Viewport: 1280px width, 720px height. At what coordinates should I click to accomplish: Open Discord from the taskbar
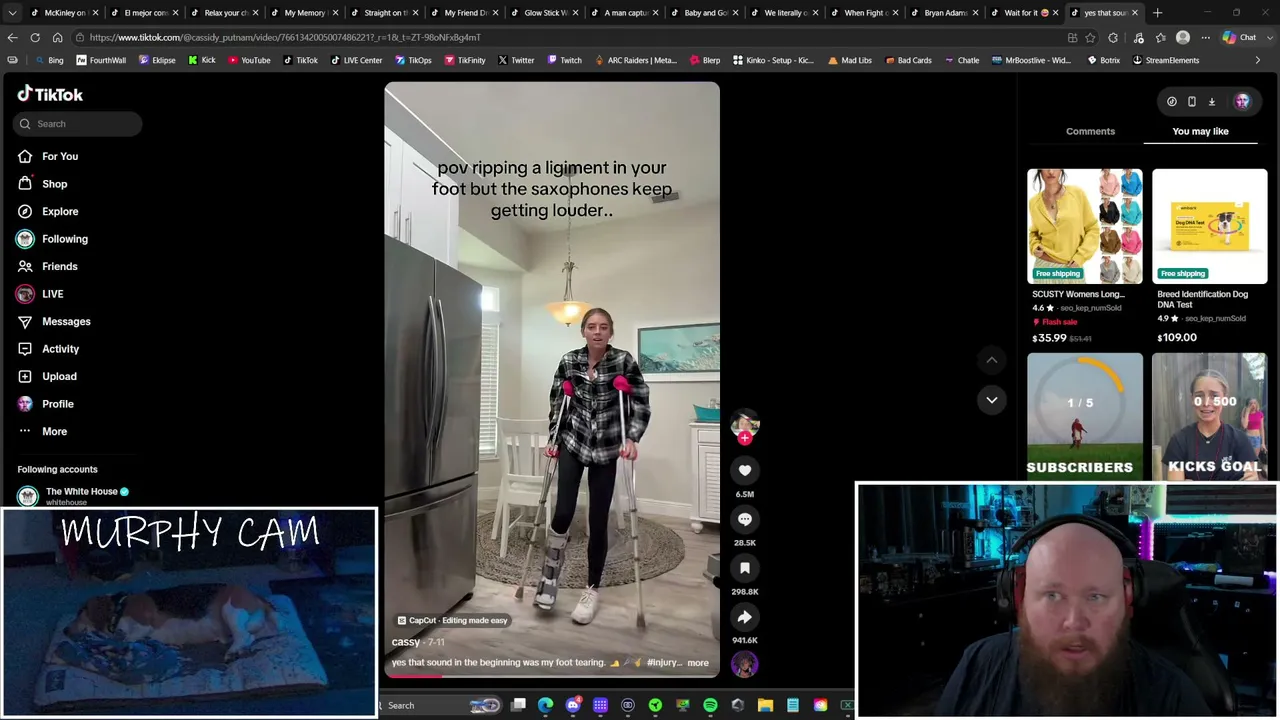point(573,705)
